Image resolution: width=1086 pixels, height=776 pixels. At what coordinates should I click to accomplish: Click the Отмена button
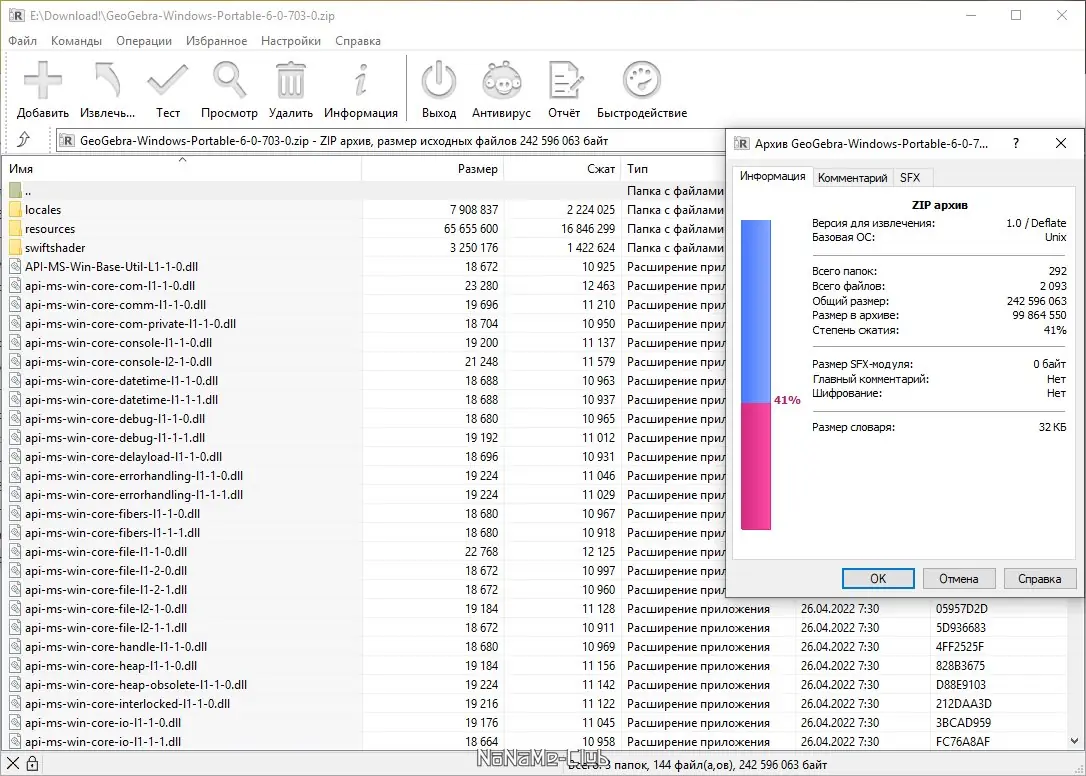(959, 579)
